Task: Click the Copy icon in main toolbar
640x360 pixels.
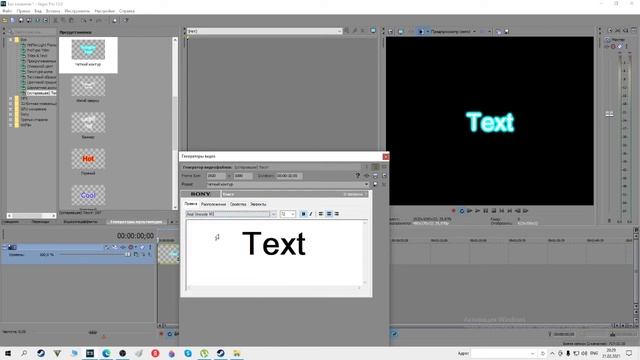Action: (64, 20)
